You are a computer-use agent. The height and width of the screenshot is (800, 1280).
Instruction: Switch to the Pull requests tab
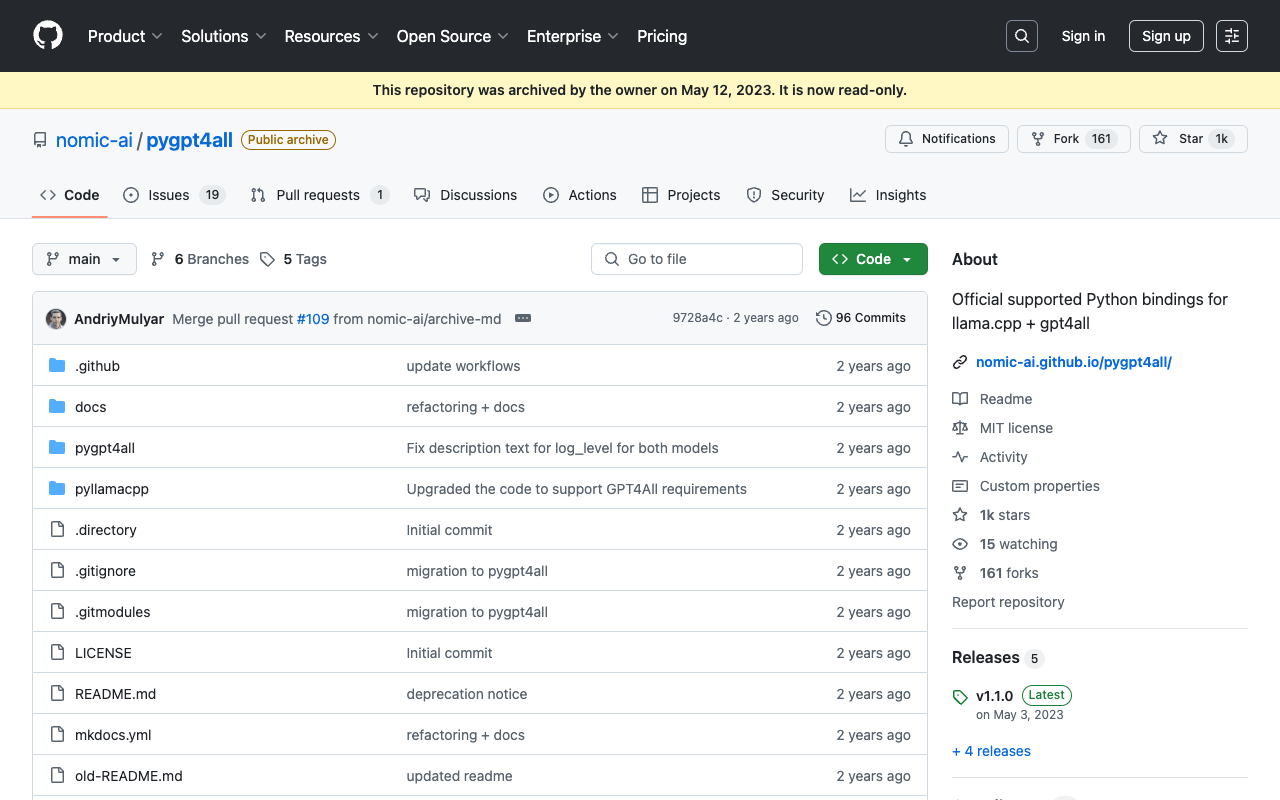tap(319, 195)
